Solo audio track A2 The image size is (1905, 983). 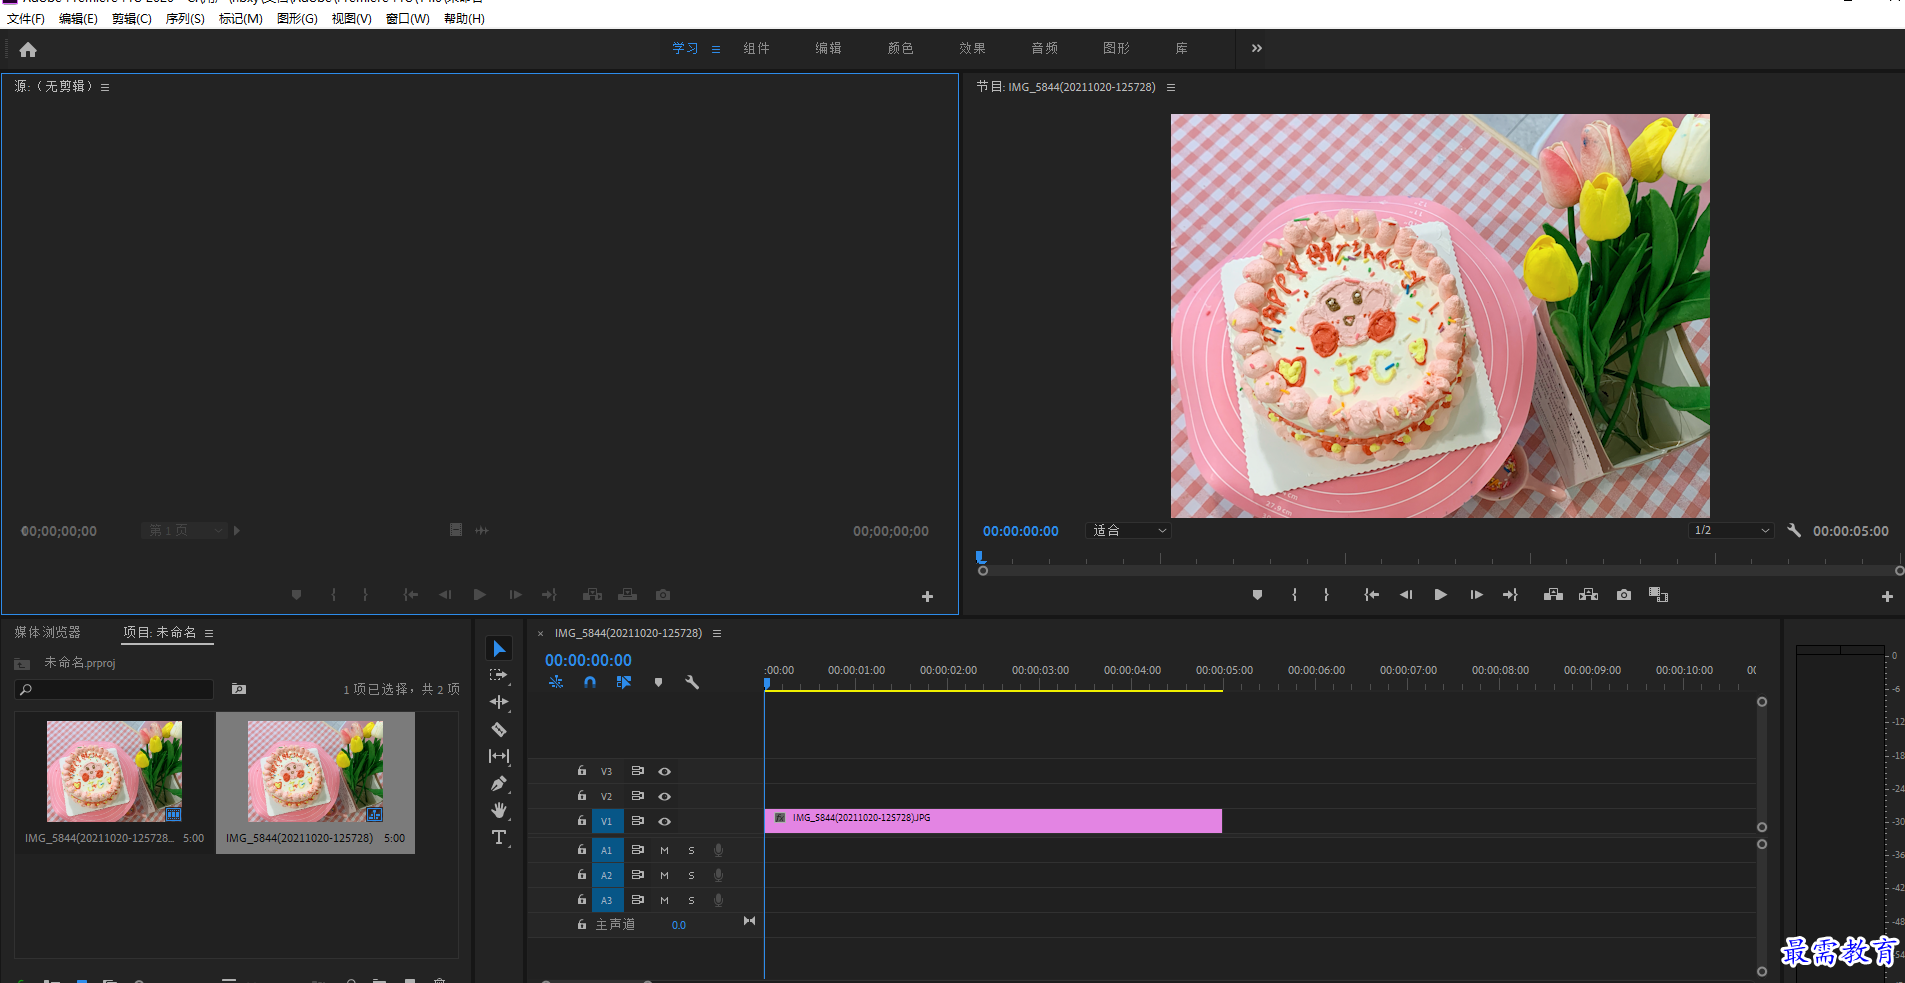[691, 875]
